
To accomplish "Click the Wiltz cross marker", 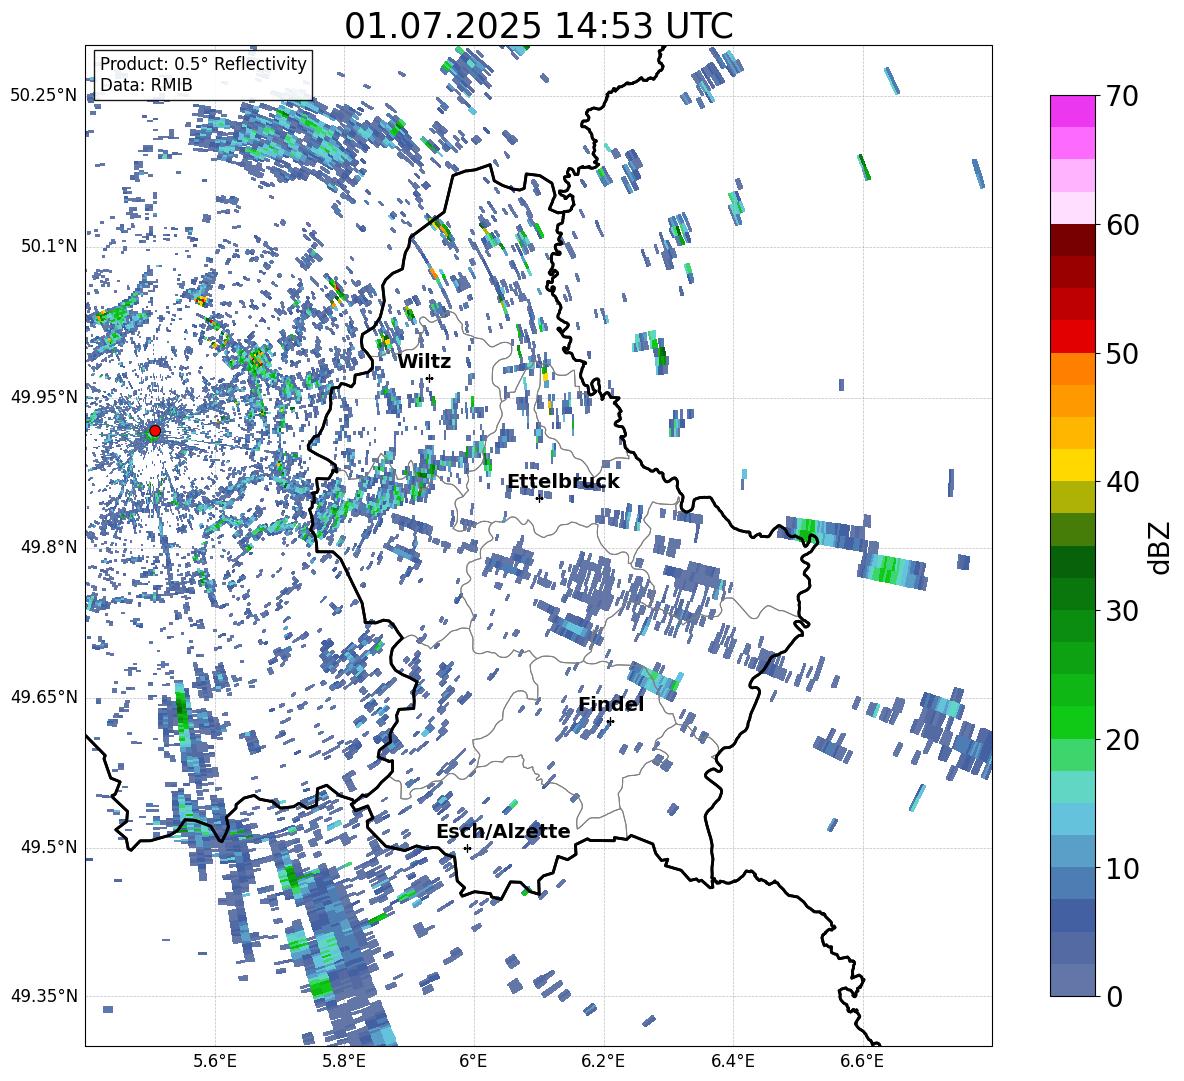I will [x=430, y=378].
